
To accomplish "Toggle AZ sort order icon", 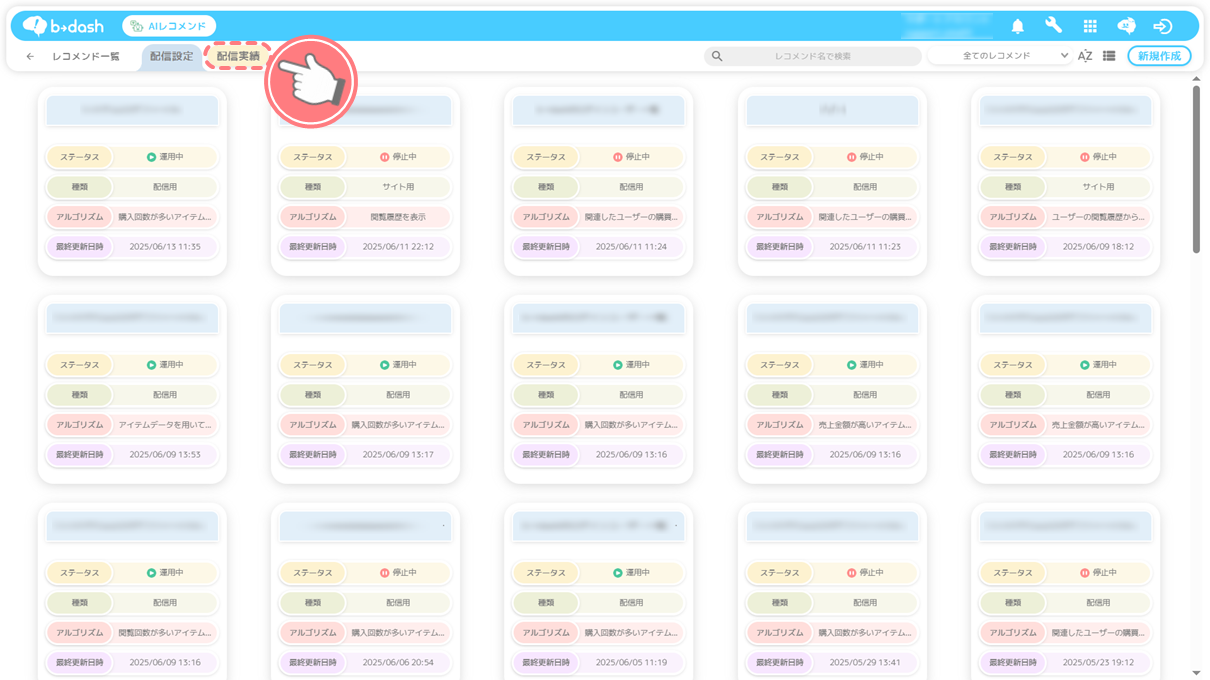I will 1085,56.
